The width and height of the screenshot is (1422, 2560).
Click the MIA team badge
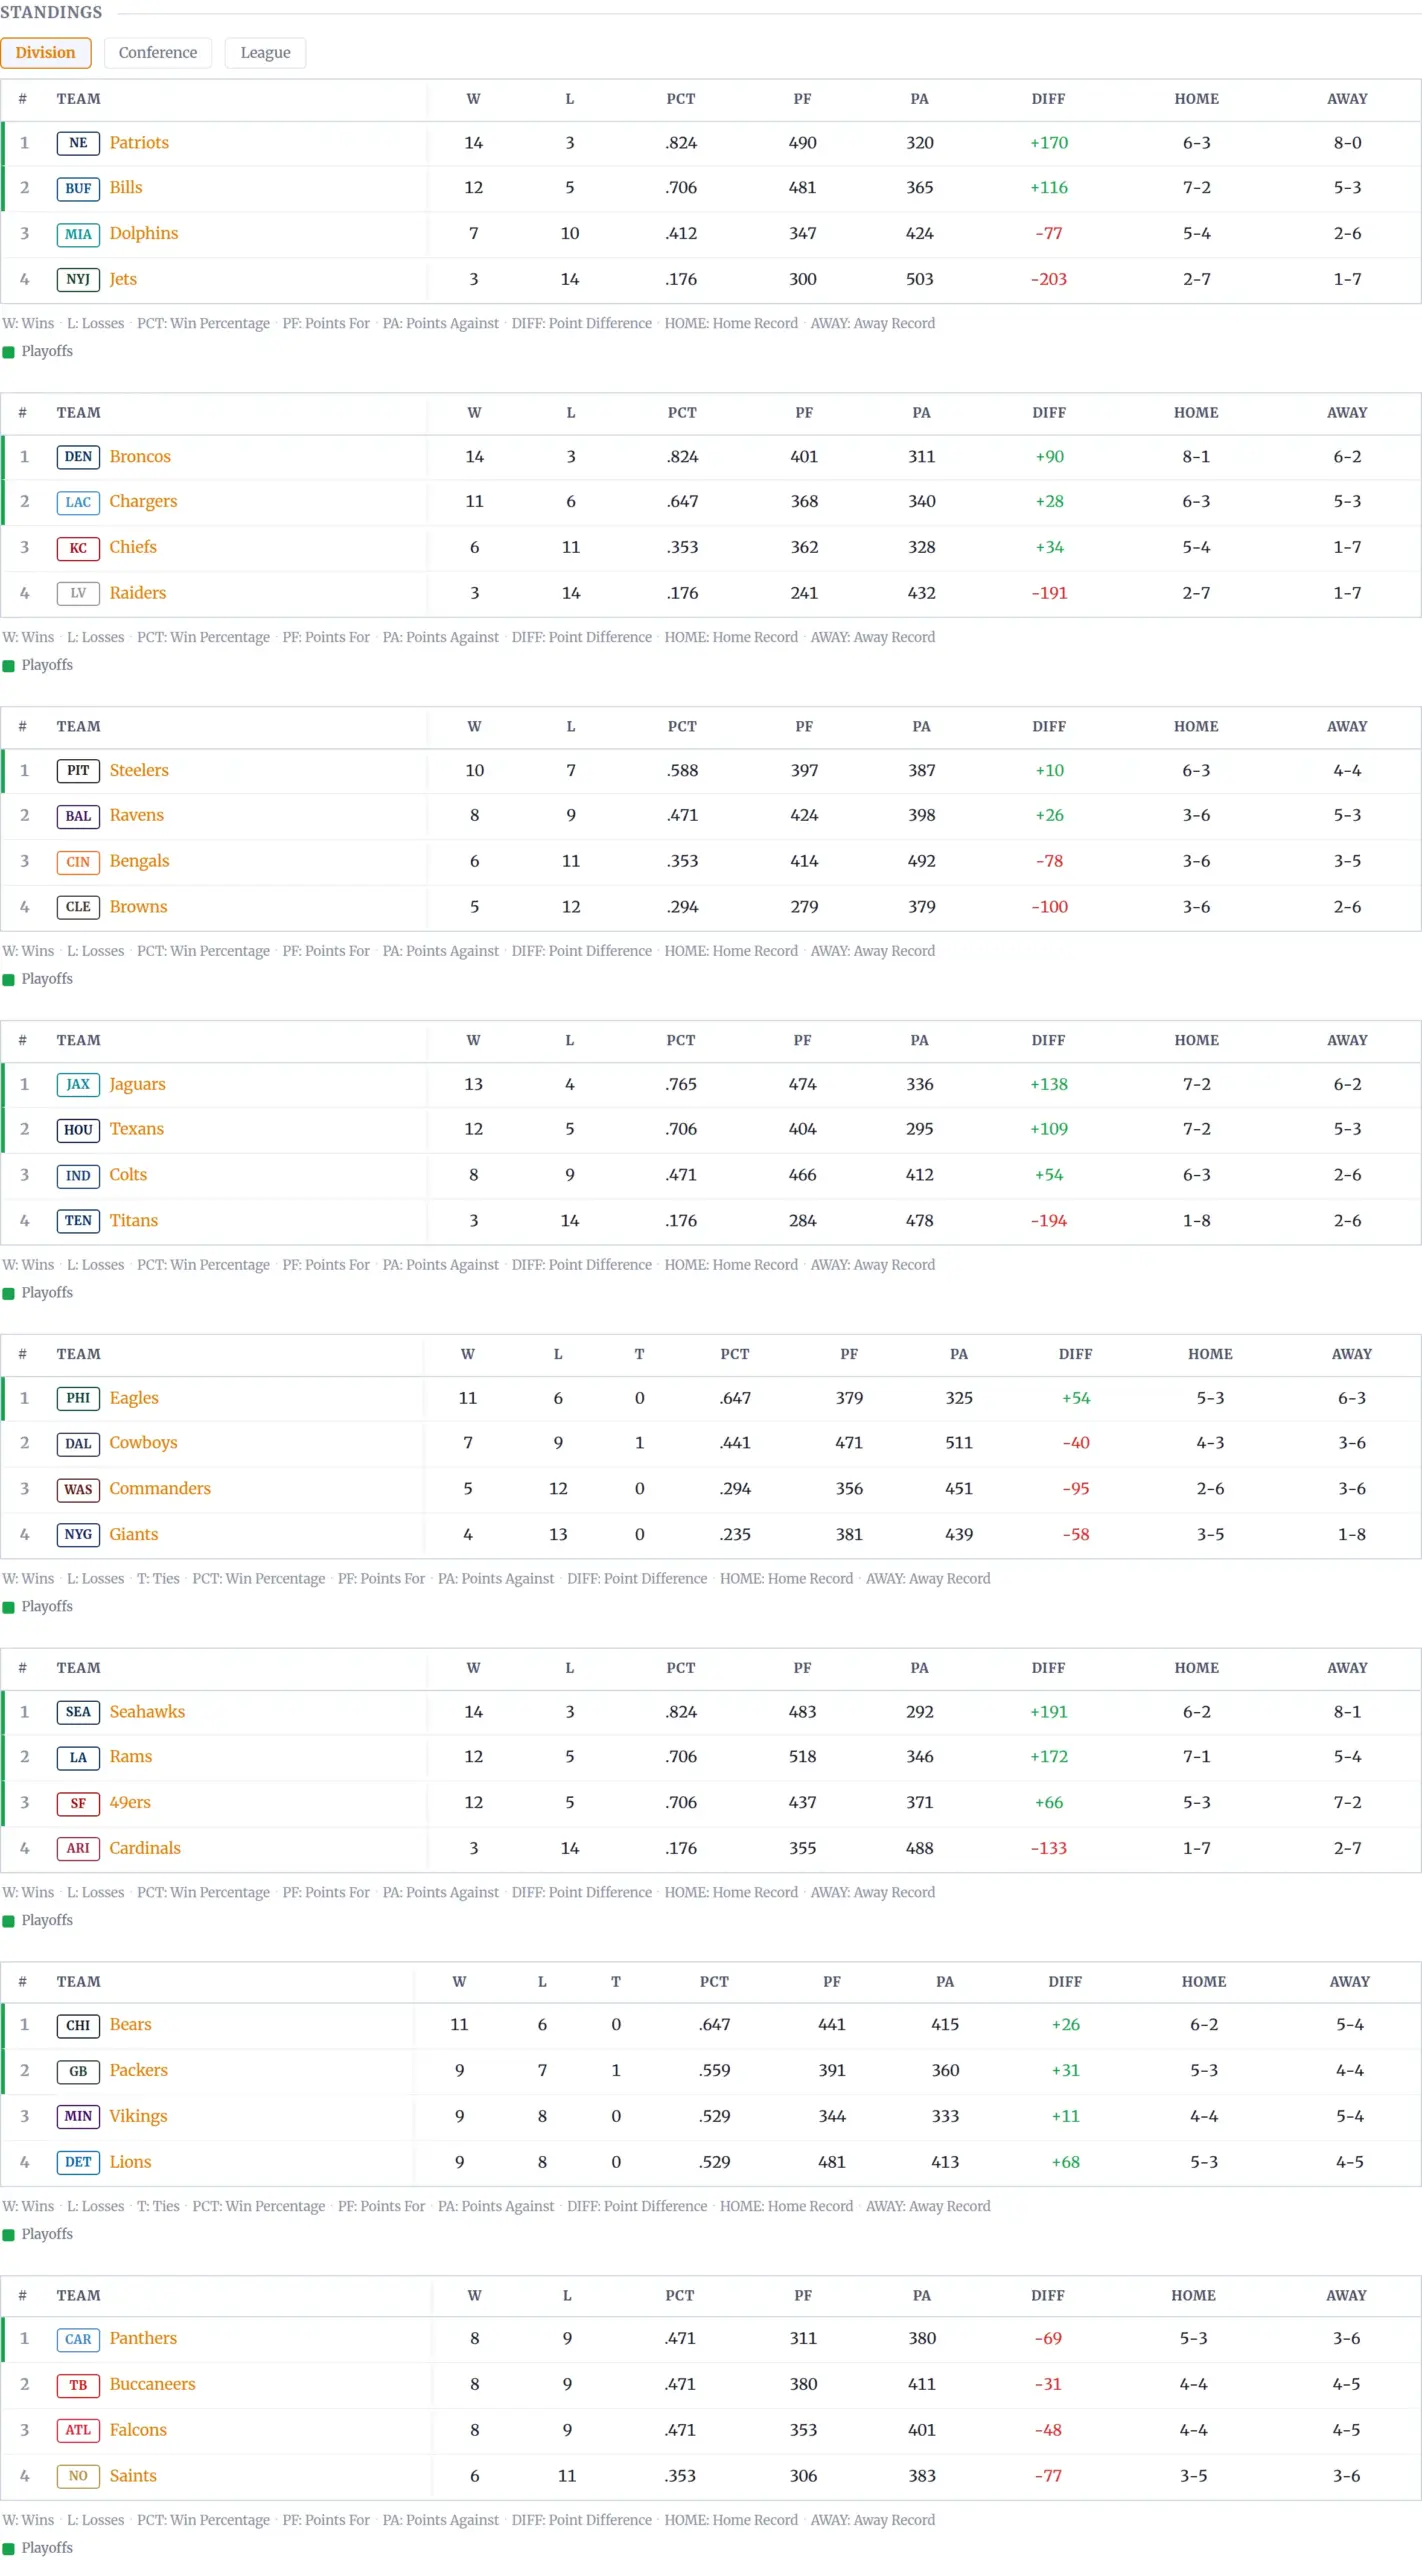pyautogui.click(x=78, y=234)
